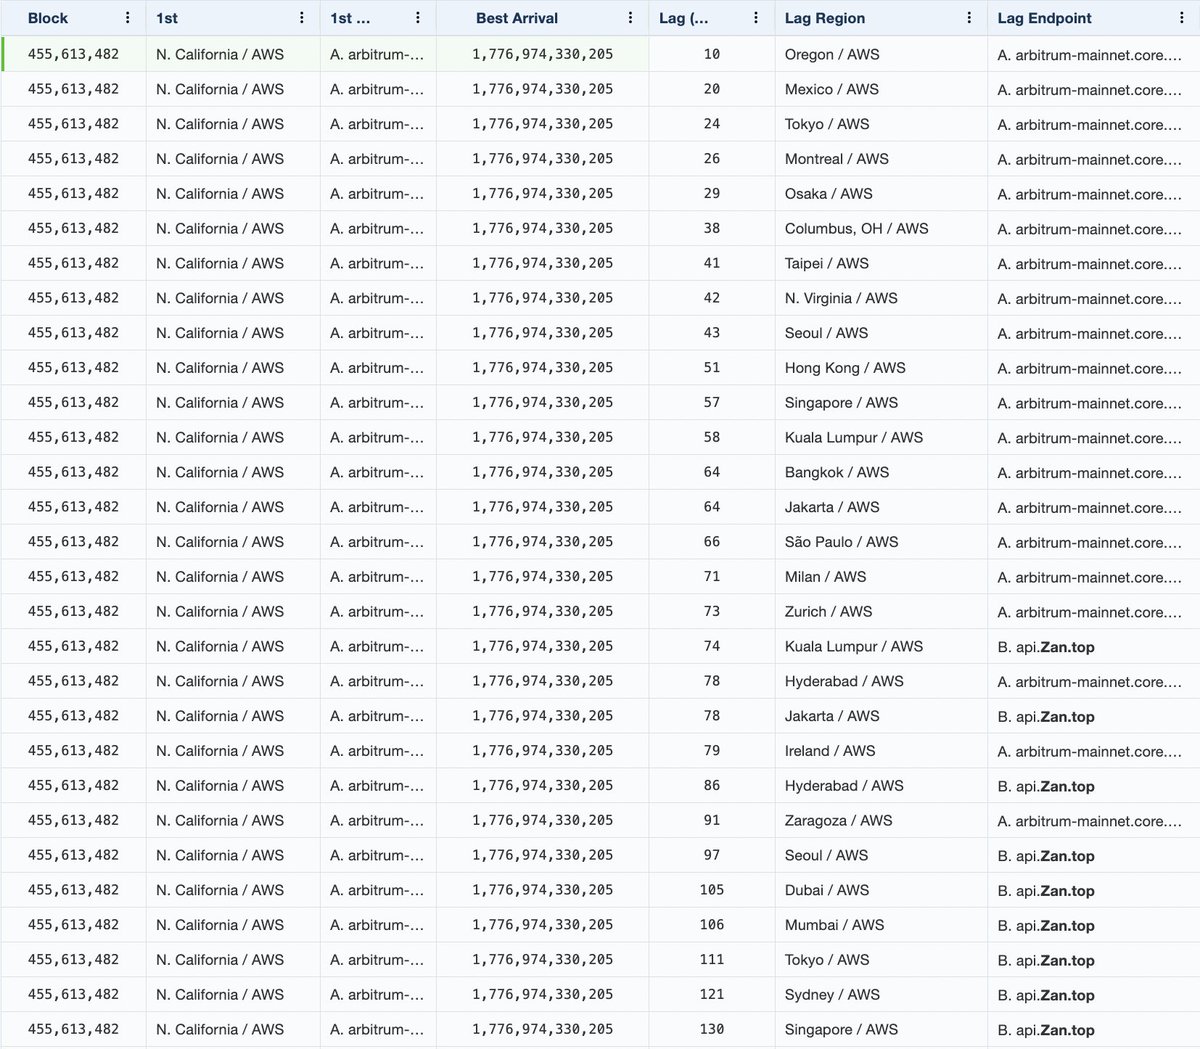The image size is (1200, 1049).
Task: Open the Best Arrival column menu icon
Action: coord(630,18)
